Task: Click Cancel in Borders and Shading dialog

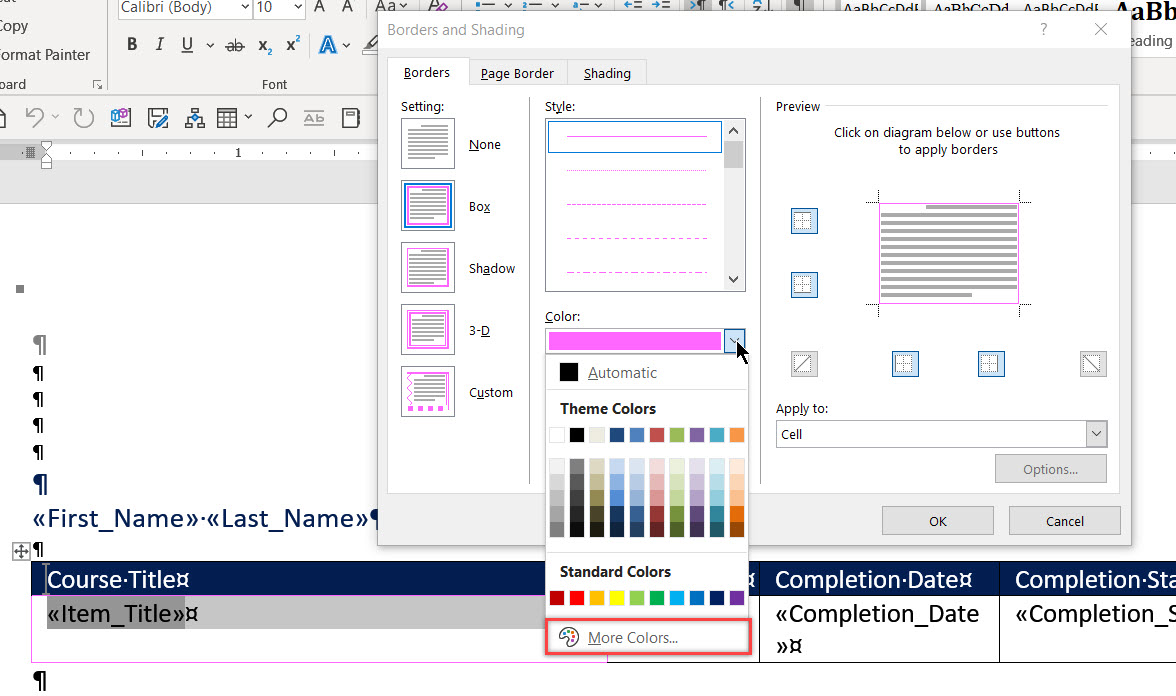Action: [1064, 520]
